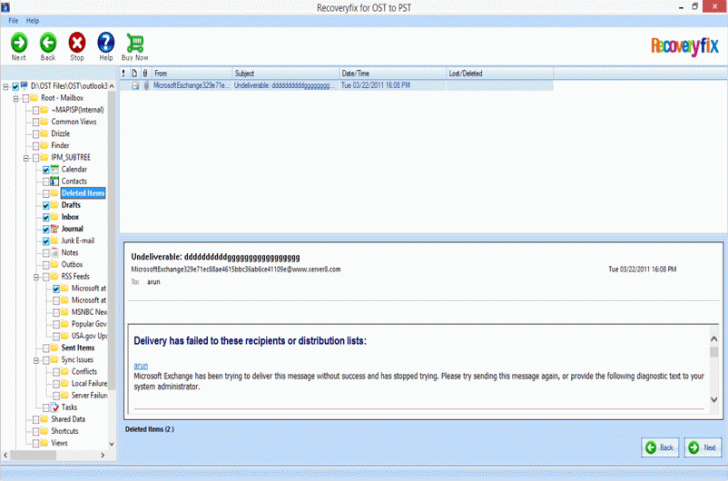Click the Notes folder icon in tree
Screen dimensions: 728x481
click(x=55, y=253)
